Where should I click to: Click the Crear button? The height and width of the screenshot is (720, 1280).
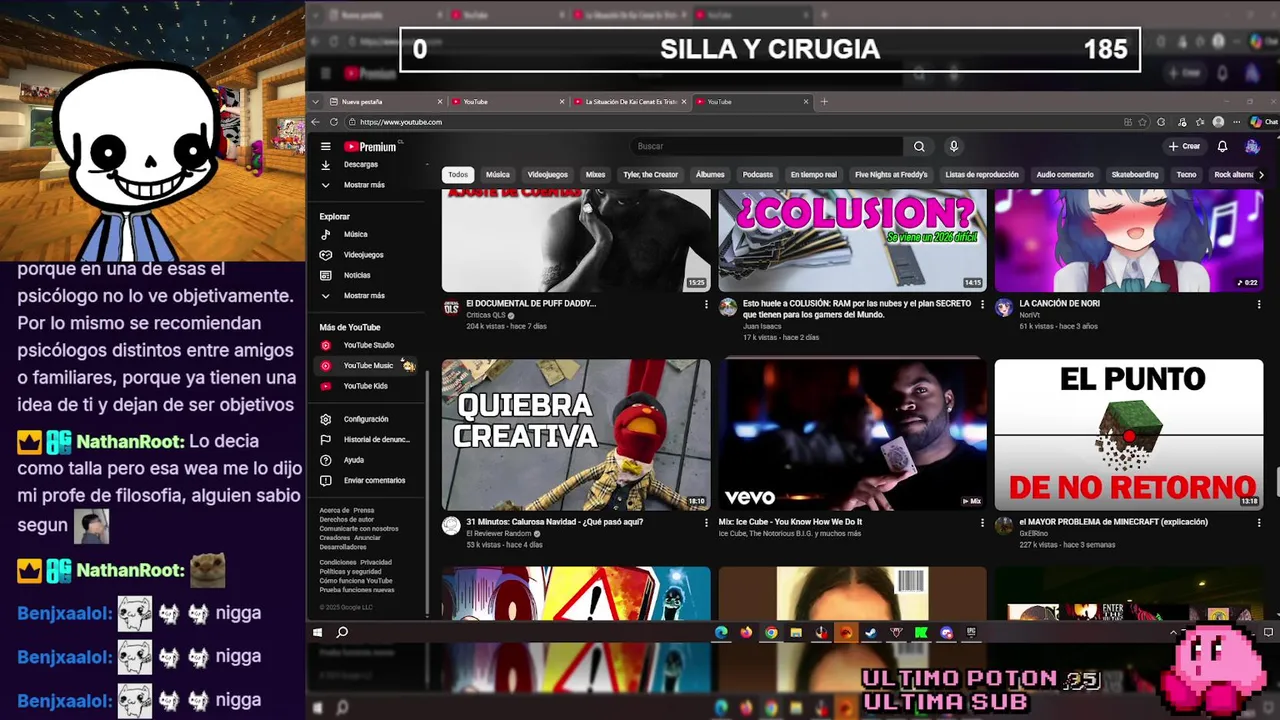pyautogui.click(x=1184, y=146)
